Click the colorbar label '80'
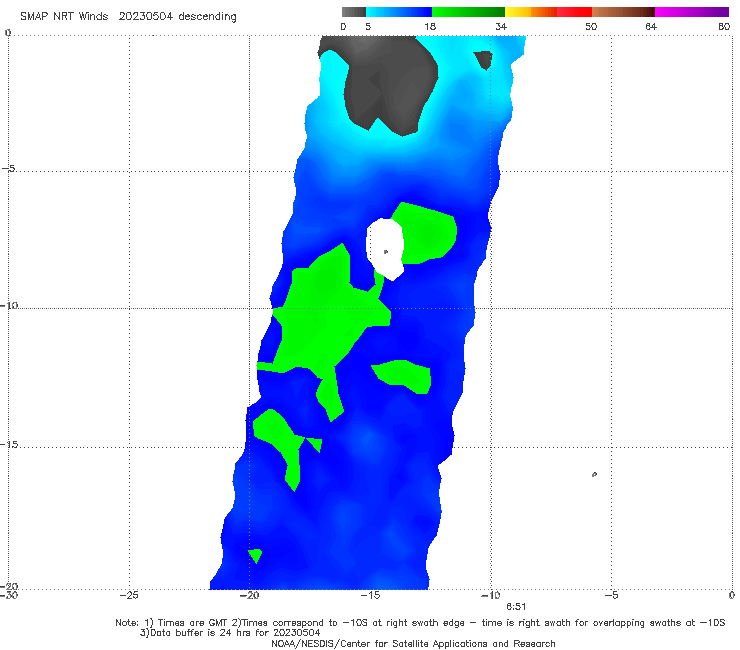This screenshot has width=740, height=650. tap(724, 26)
